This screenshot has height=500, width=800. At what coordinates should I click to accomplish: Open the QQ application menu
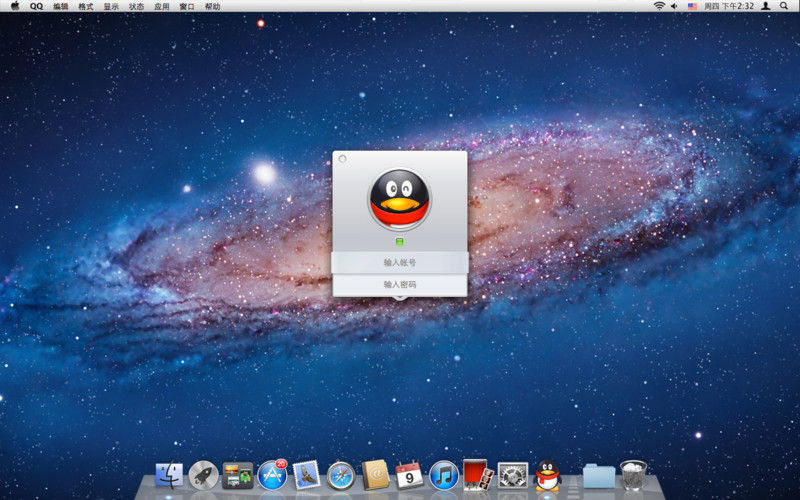(x=36, y=6)
